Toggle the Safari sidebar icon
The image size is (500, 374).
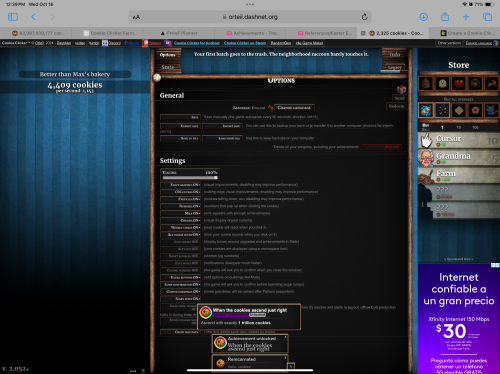click(13, 17)
